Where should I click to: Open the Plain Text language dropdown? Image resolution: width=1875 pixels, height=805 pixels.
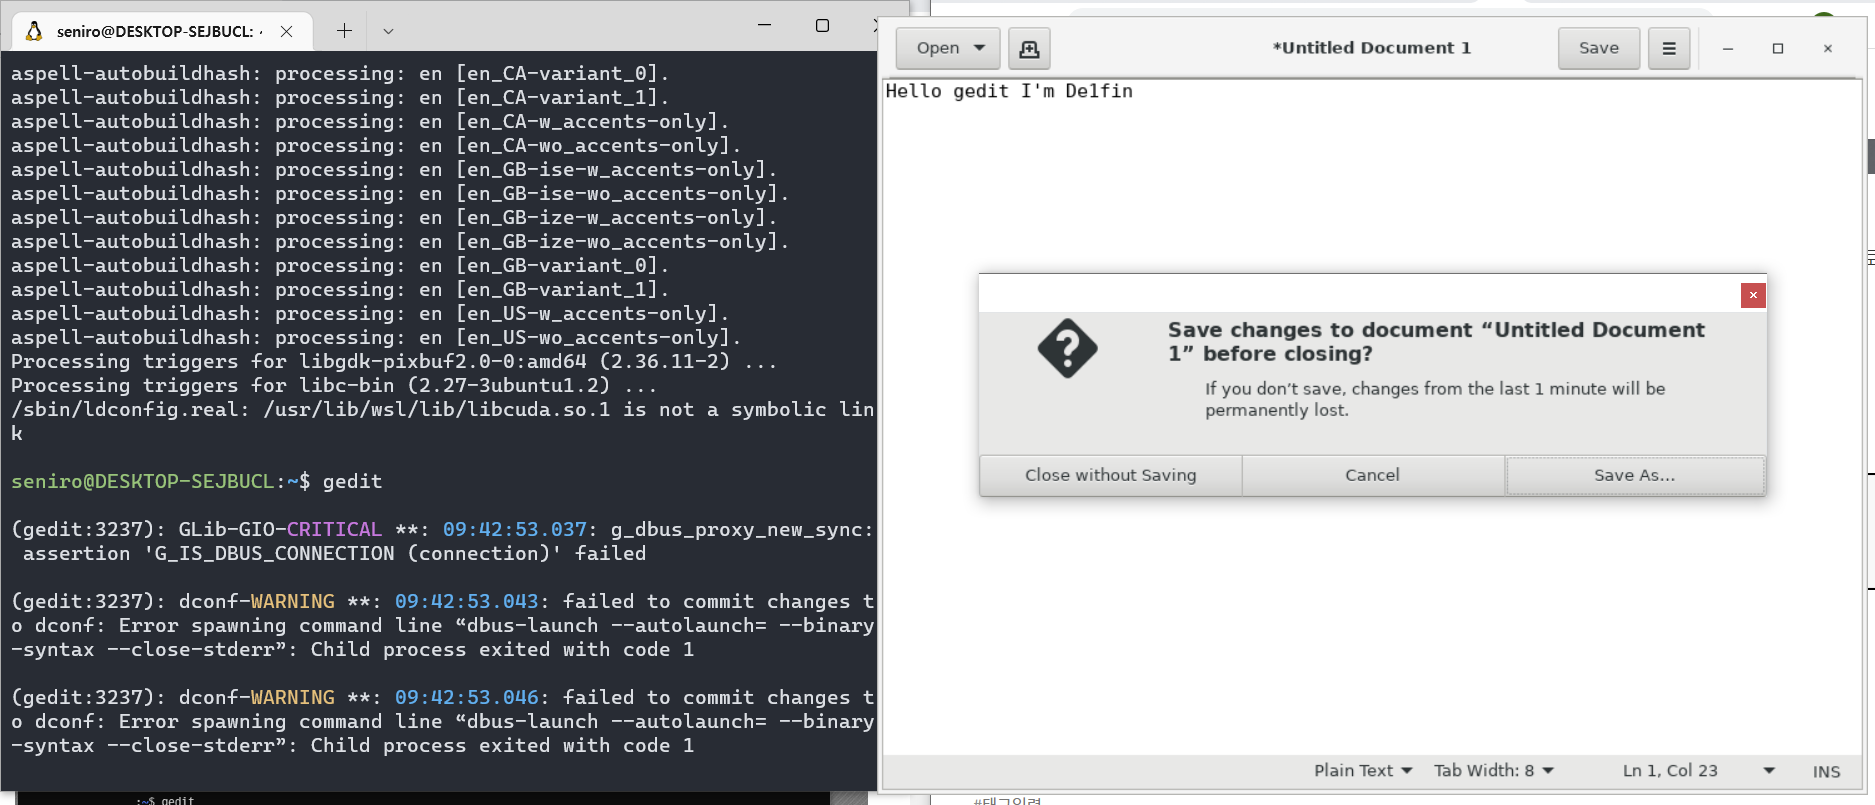[1363, 770]
